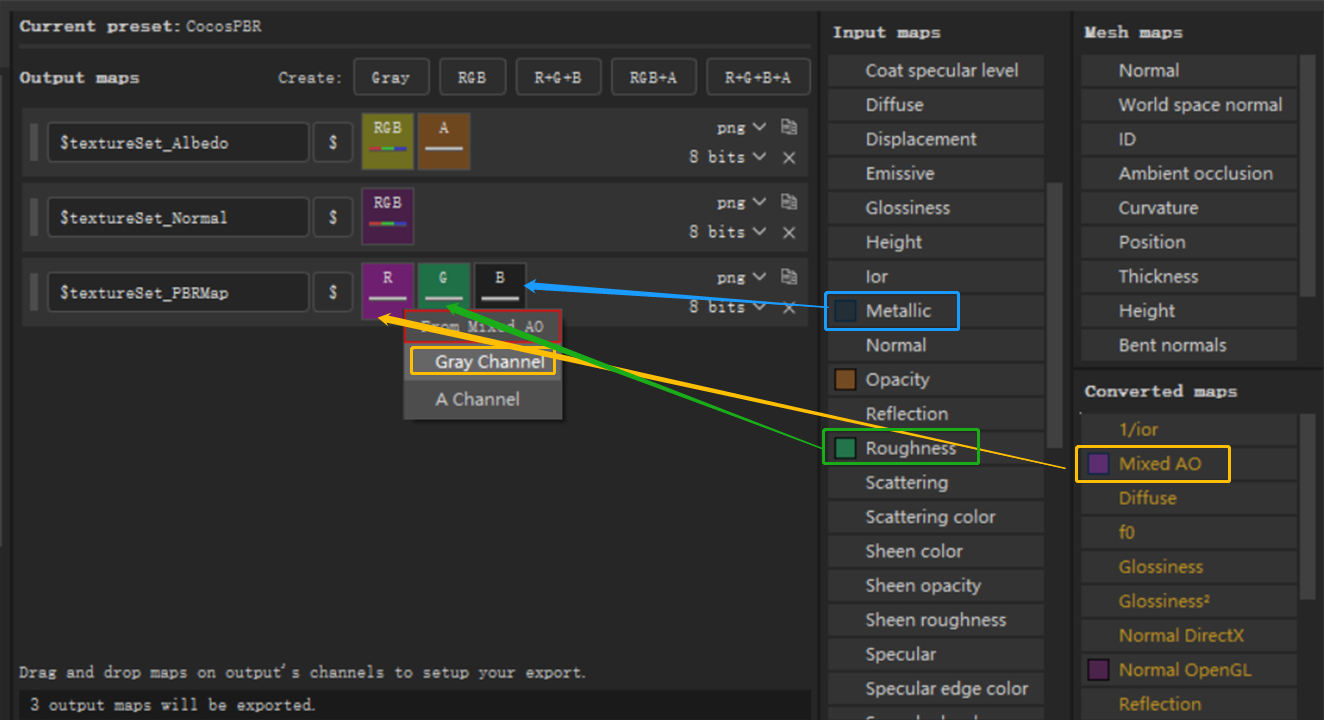Click the $ button beside $textureSet_Albedo

pyautogui.click(x=333, y=143)
